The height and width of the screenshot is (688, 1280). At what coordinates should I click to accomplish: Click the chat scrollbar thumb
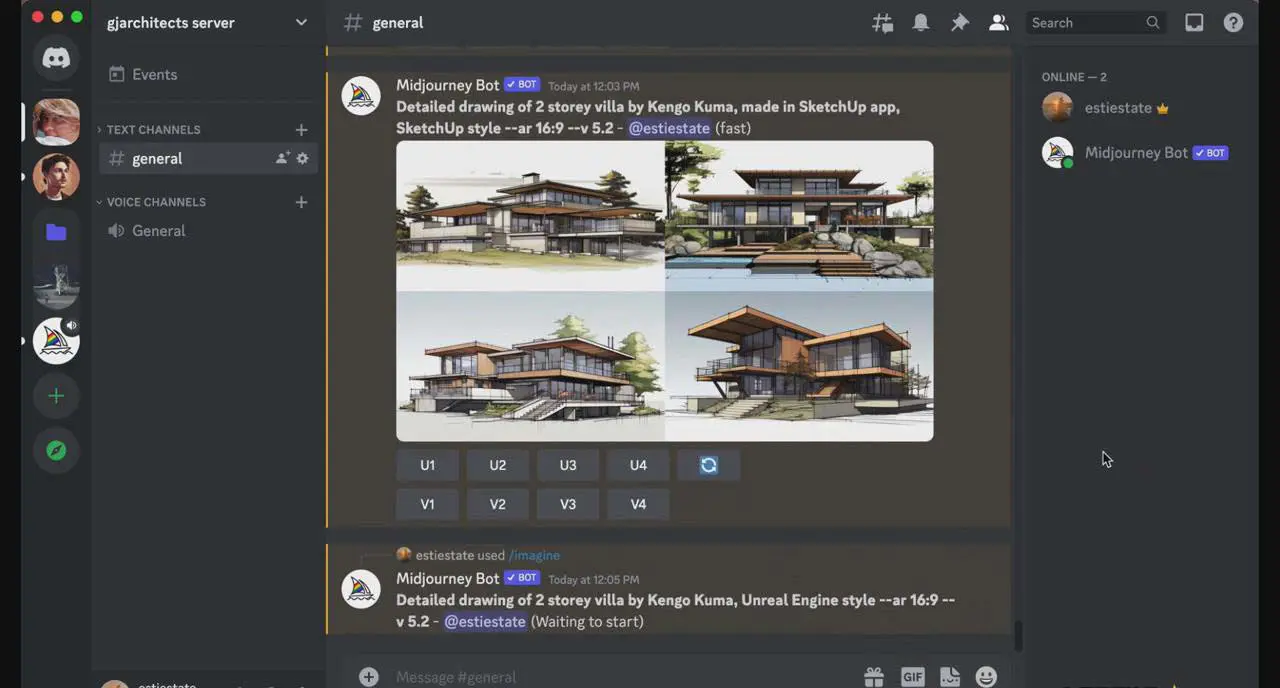(x=1018, y=634)
